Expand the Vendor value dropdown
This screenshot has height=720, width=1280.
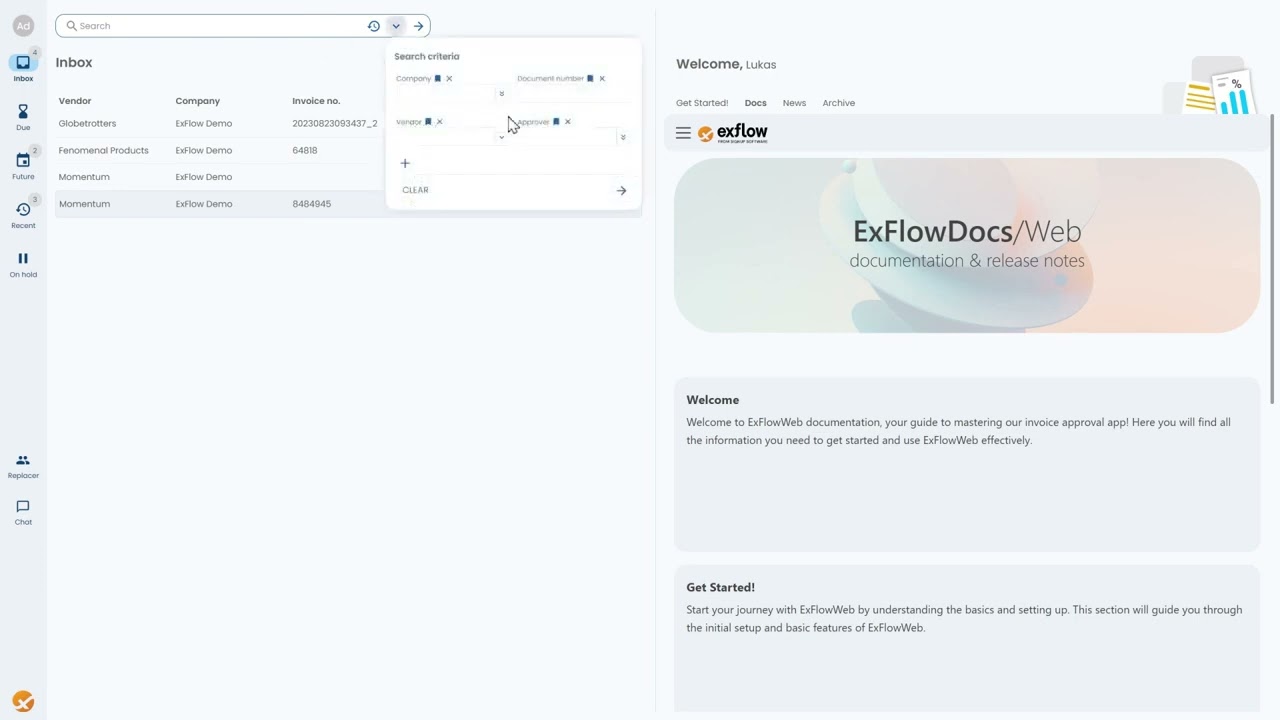(502, 137)
